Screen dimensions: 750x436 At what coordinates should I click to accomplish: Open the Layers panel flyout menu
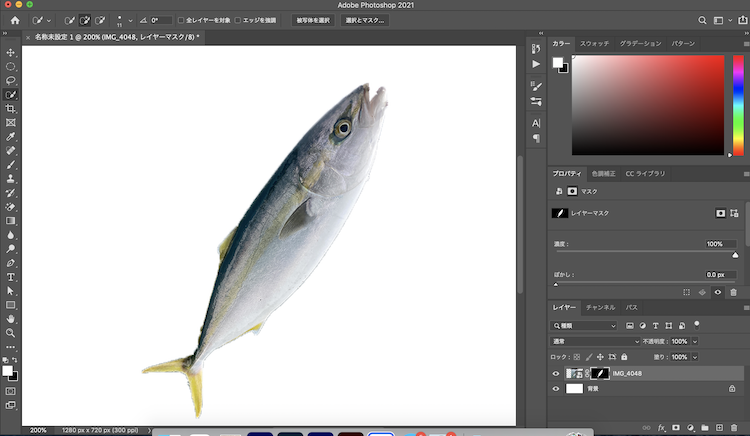pos(746,308)
